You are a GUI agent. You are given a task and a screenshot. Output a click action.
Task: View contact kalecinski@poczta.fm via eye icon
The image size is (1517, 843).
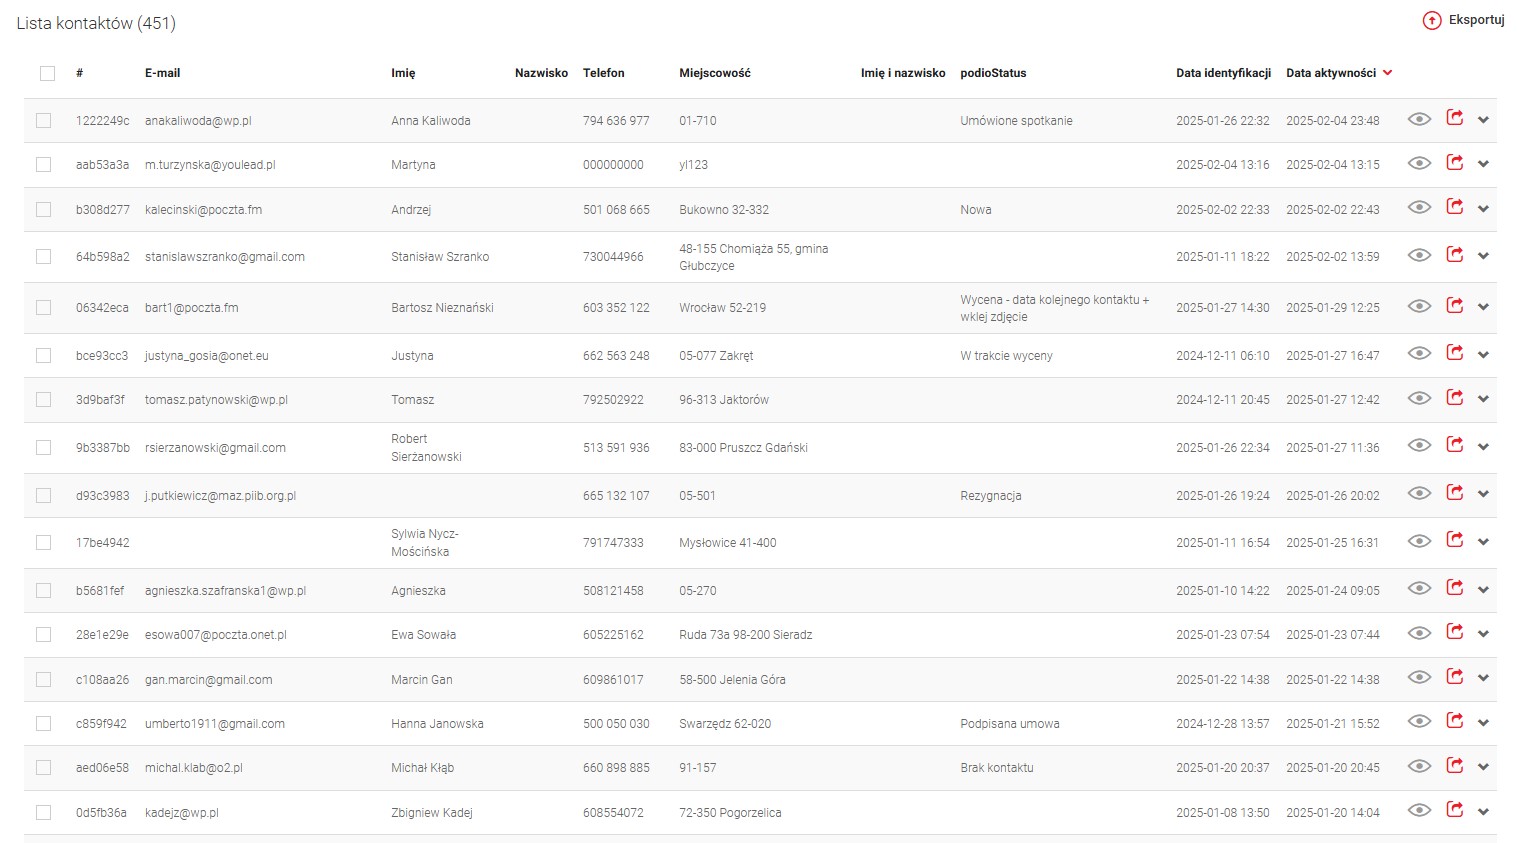click(1419, 208)
